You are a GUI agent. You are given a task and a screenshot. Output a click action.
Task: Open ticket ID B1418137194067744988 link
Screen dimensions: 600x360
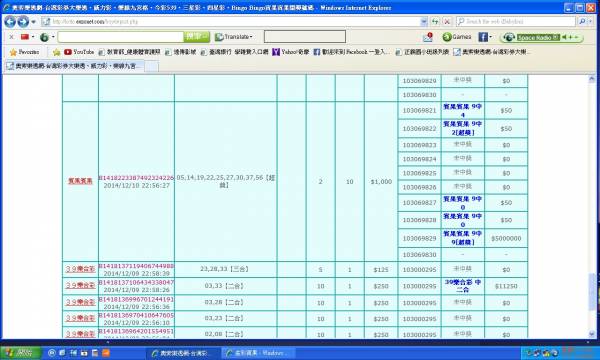[136, 266]
